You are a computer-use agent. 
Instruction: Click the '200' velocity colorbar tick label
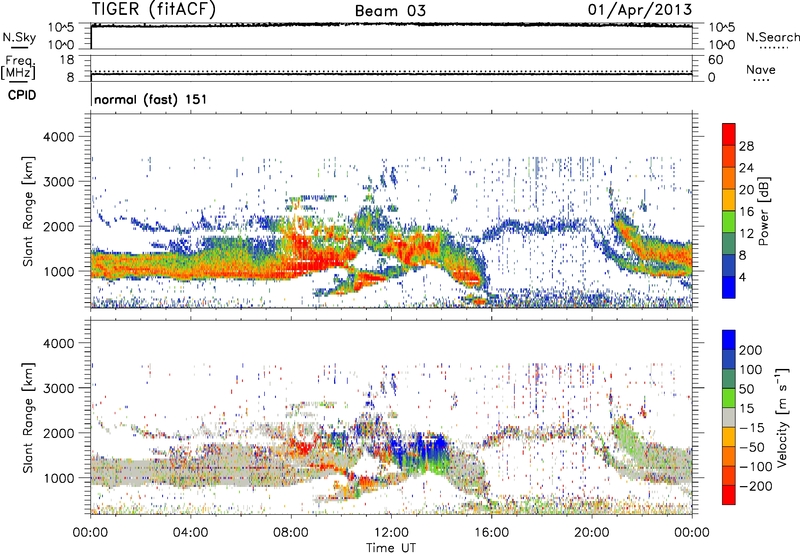751,350
